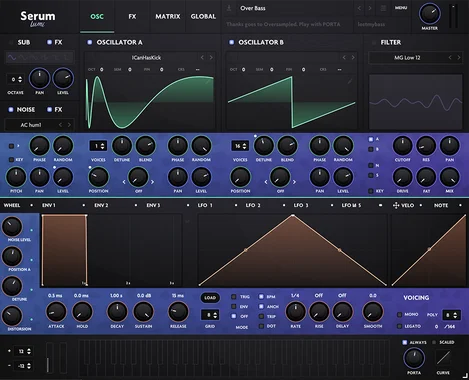The image size is (469, 380).
Task: Click the LFO LOAD button
Action: click(x=210, y=298)
